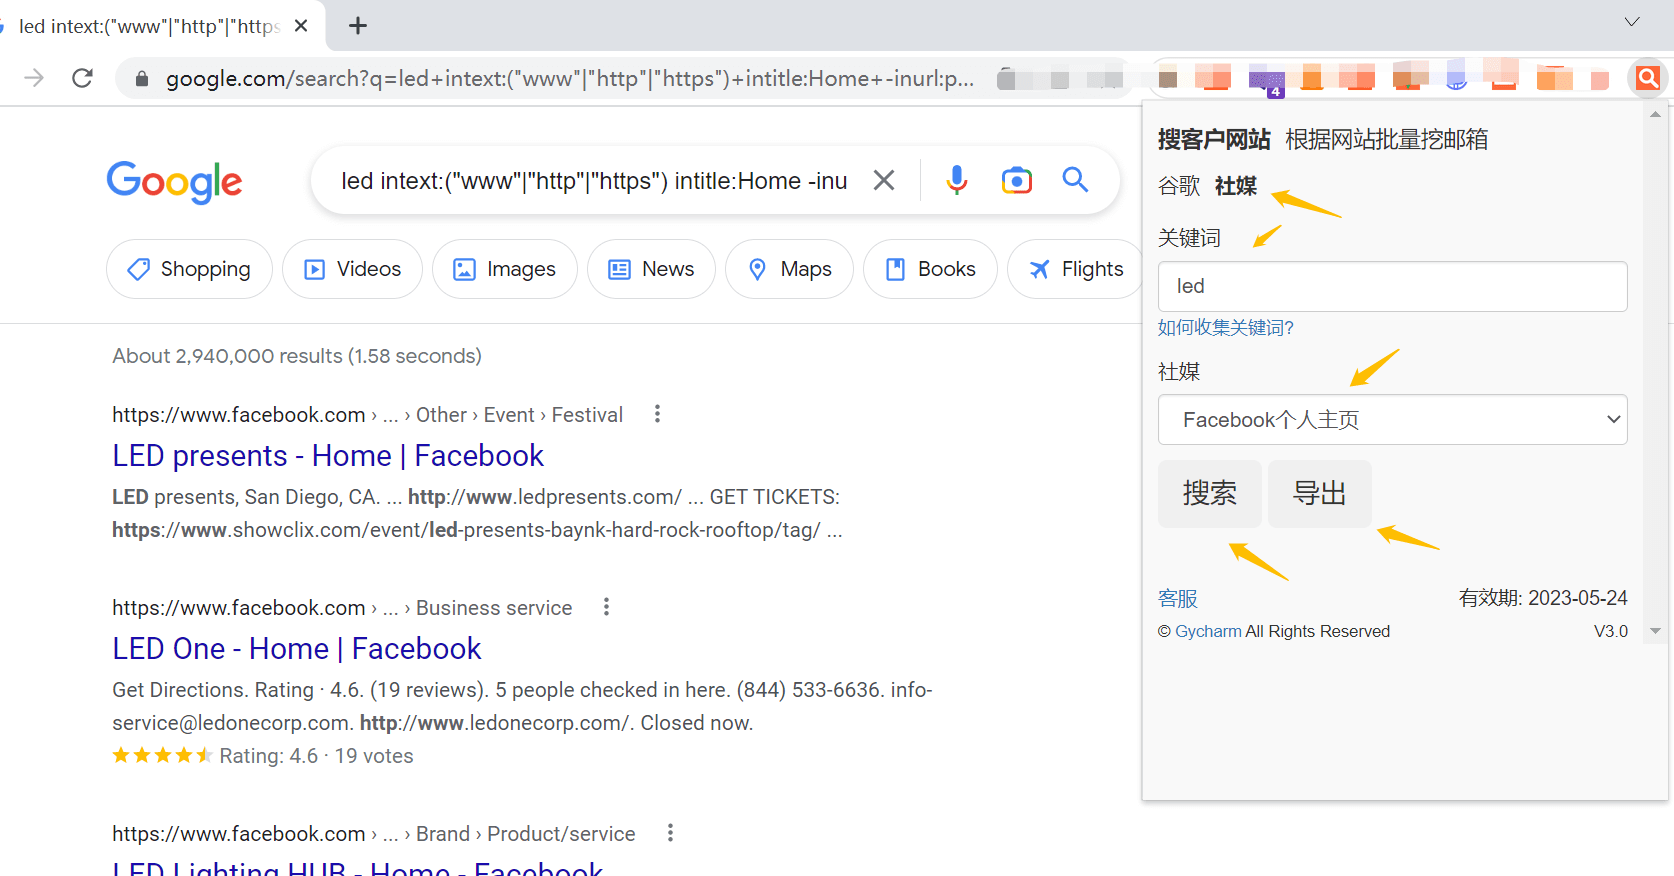Open options menu for LED presents result
1674x876 pixels.
pos(657,414)
